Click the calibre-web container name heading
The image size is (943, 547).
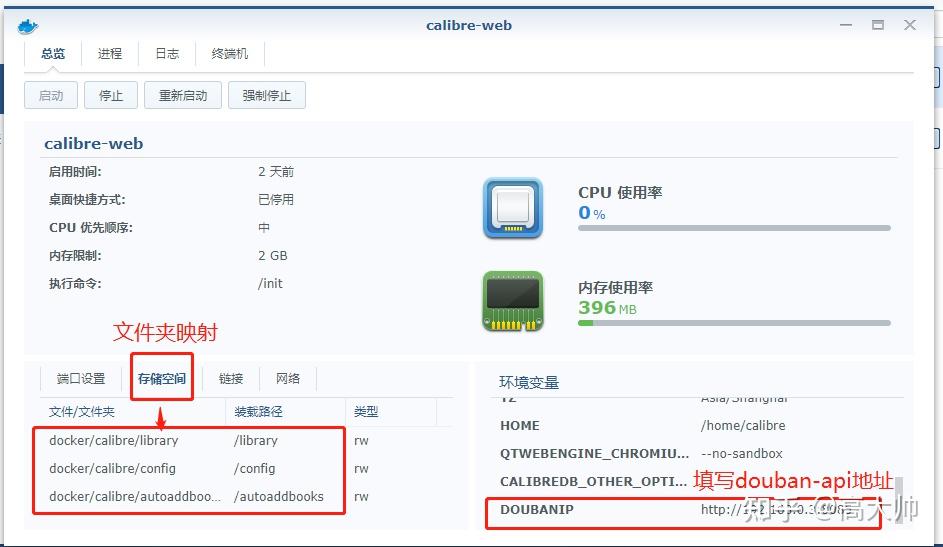(x=94, y=144)
